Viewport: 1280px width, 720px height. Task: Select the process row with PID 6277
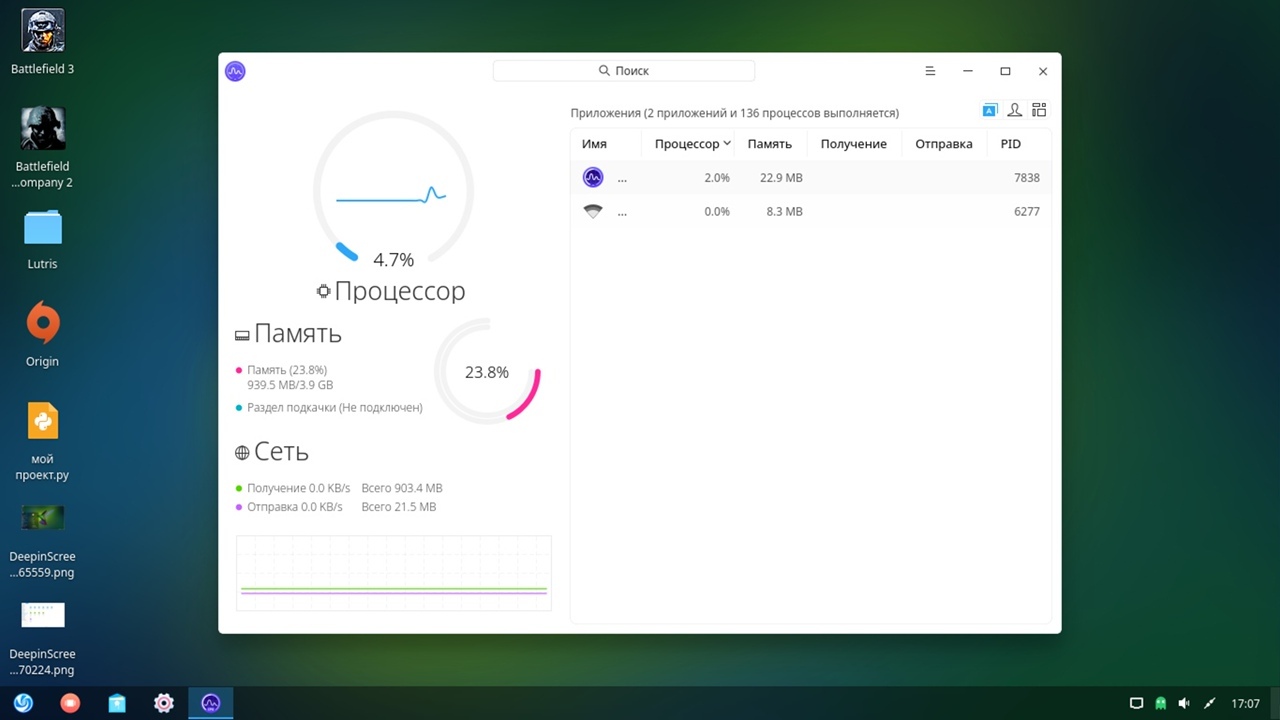coord(811,211)
